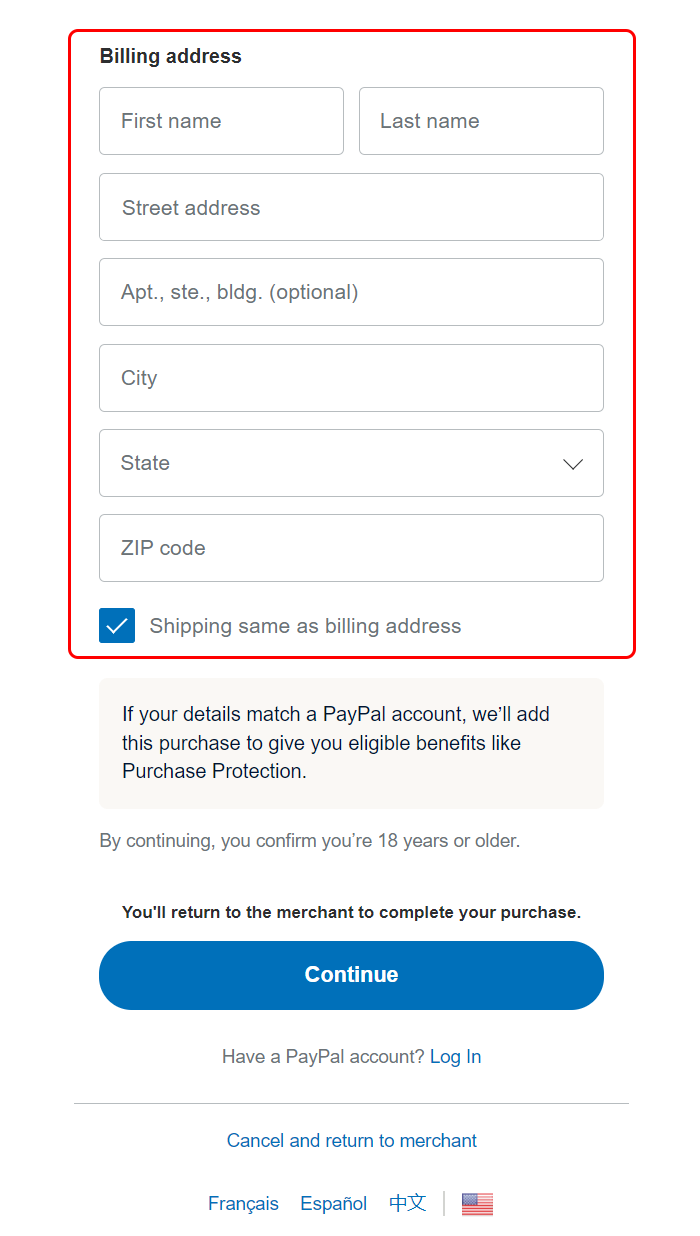This screenshot has width=700, height=1236.
Task: Select the Apt., ste., bldg. optional field
Action: point(351,292)
